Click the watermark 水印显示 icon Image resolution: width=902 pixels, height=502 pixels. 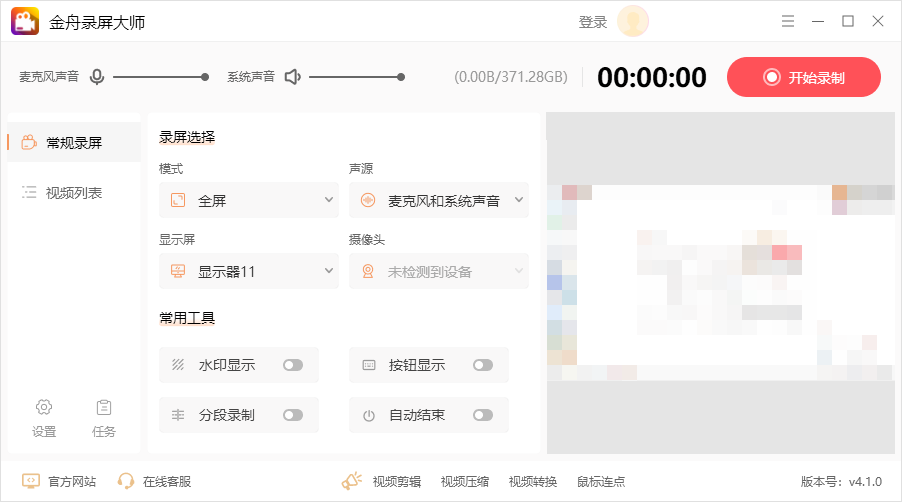pos(178,365)
